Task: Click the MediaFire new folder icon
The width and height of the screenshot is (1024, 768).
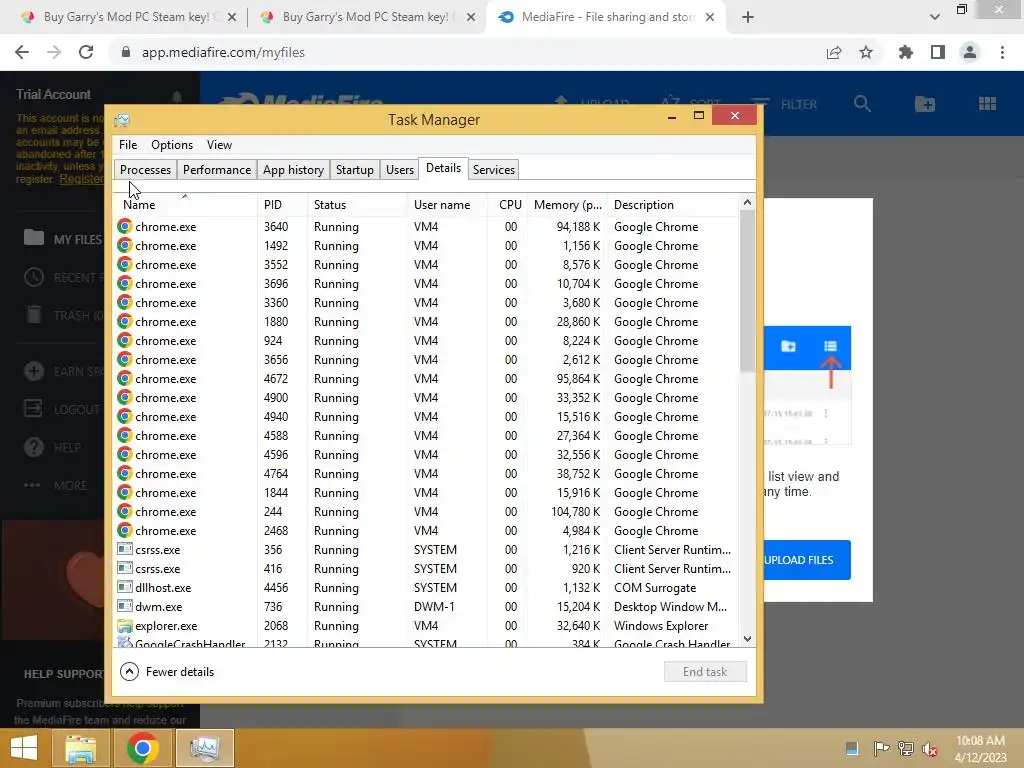Action: point(925,104)
